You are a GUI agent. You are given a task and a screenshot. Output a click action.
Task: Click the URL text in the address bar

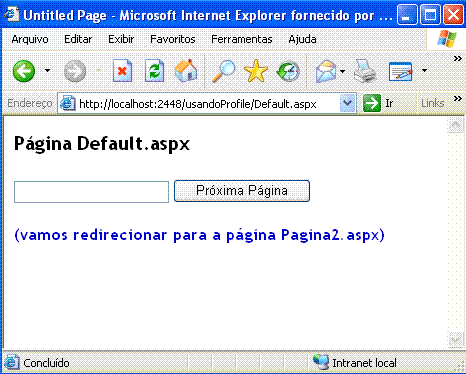198,104
